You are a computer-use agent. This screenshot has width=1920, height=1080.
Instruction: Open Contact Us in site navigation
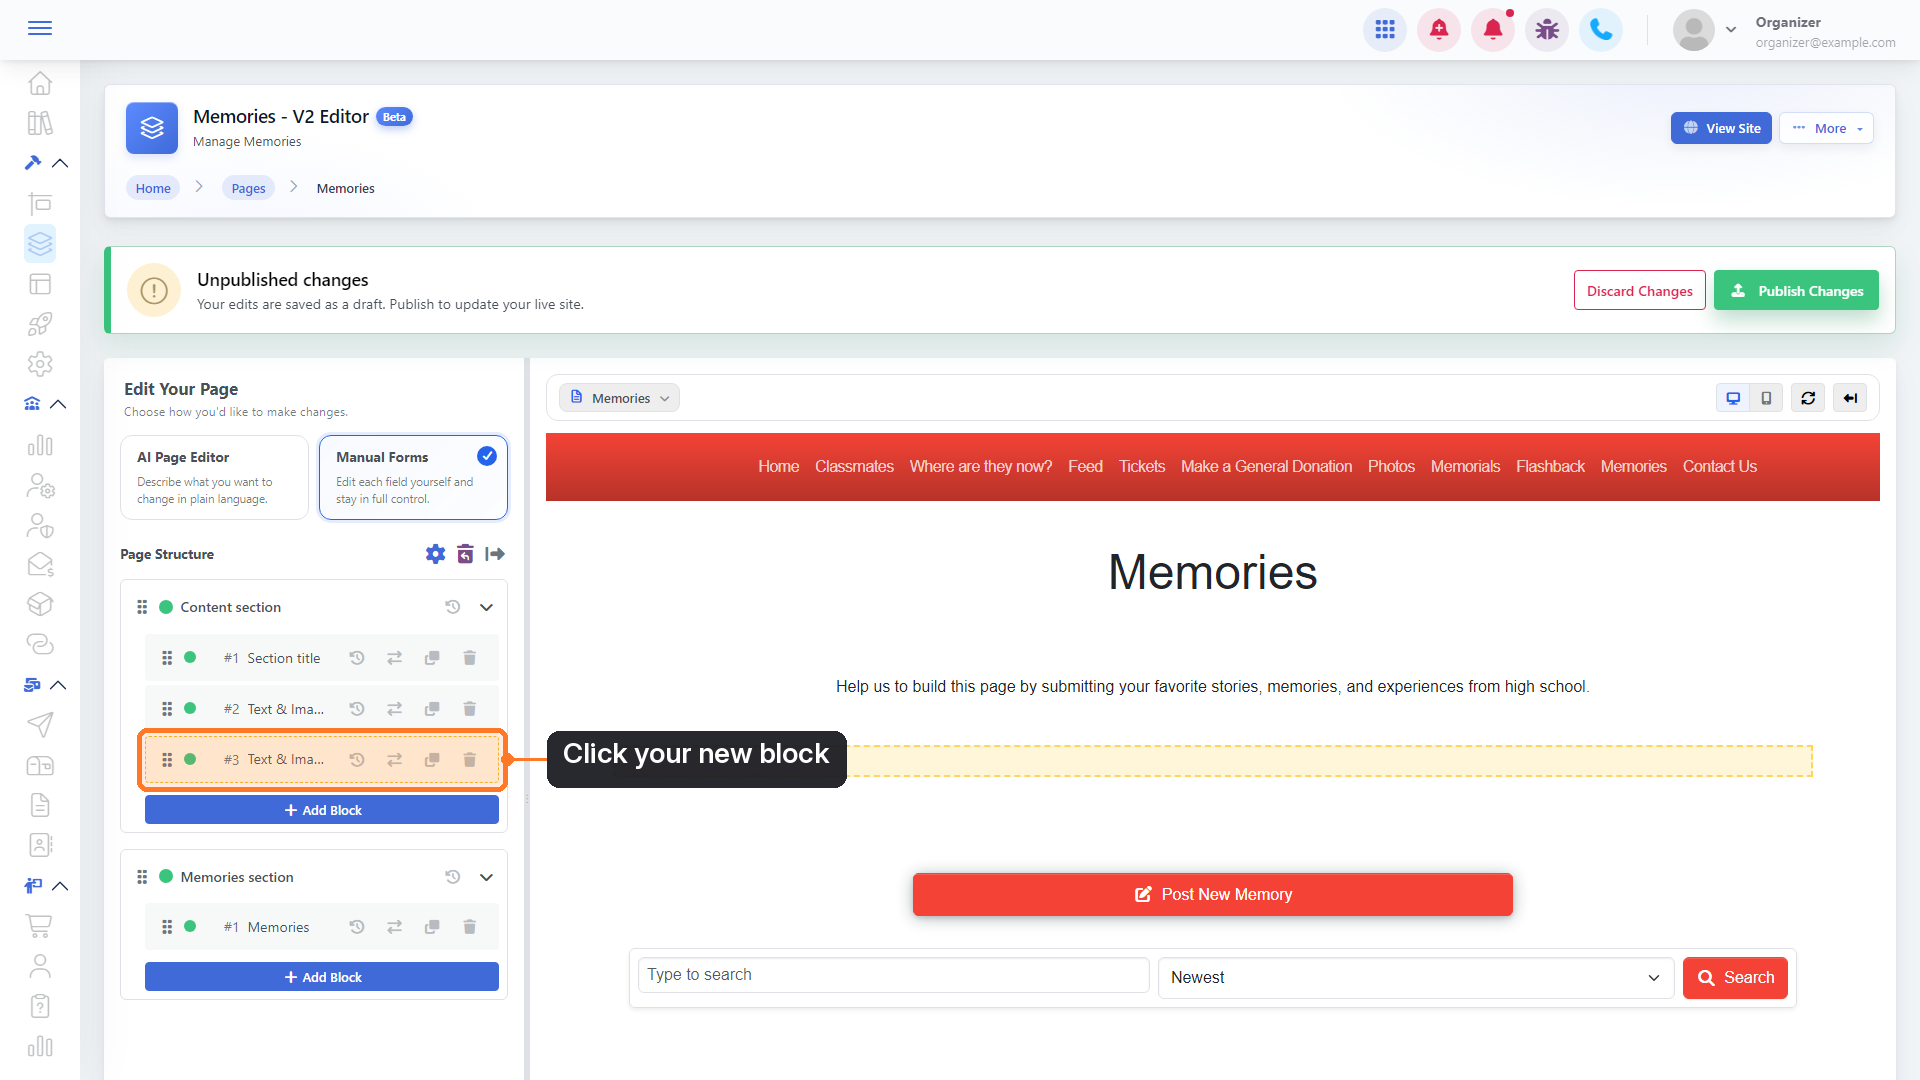pos(1719,466)
